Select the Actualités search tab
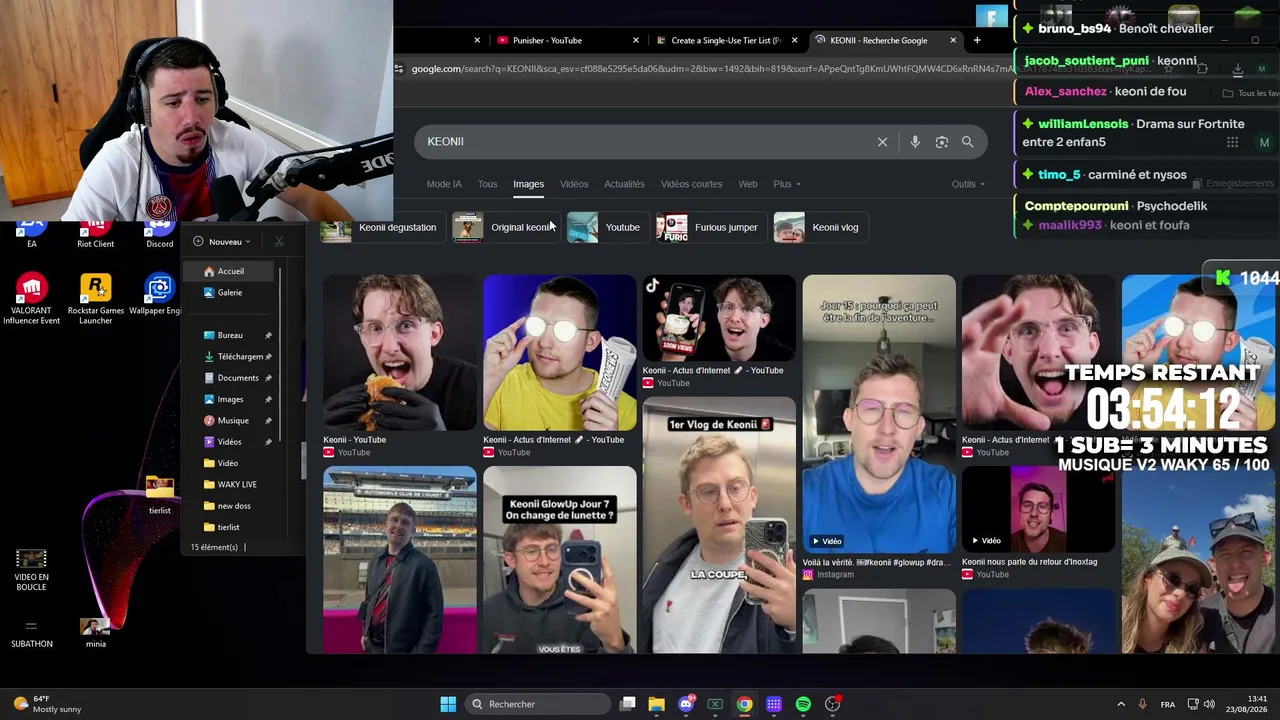The width and height of the screenshot is (1280, 720). 624,184
